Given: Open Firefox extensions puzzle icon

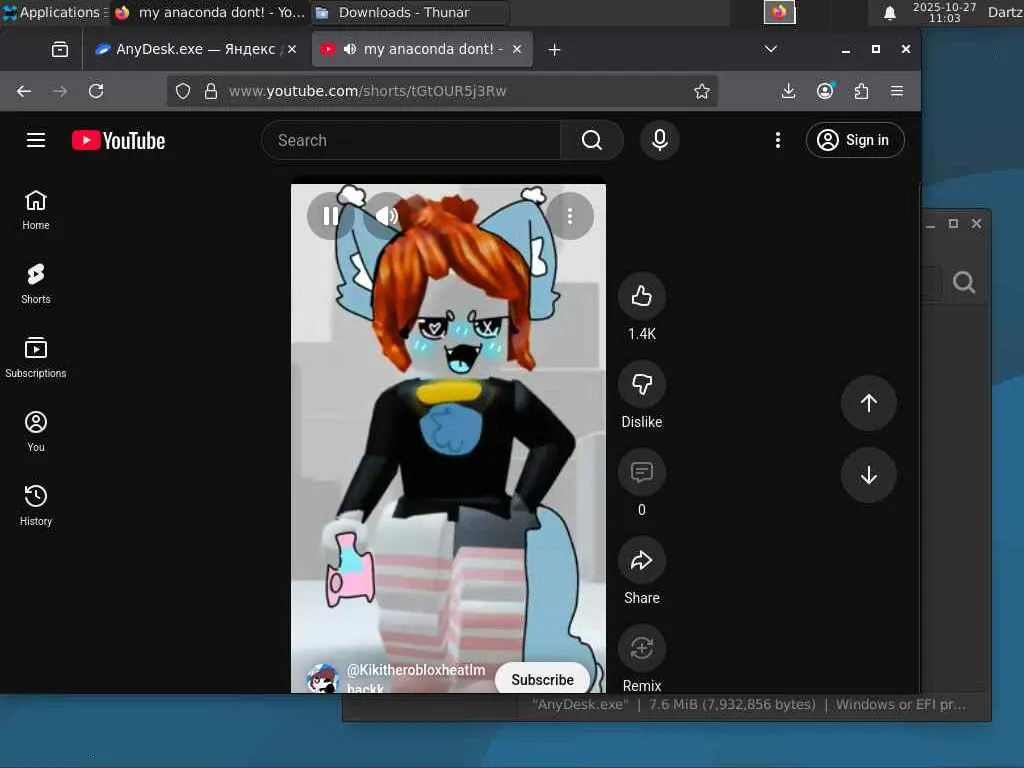Looking at the screenshot, I should click(861, 91).
